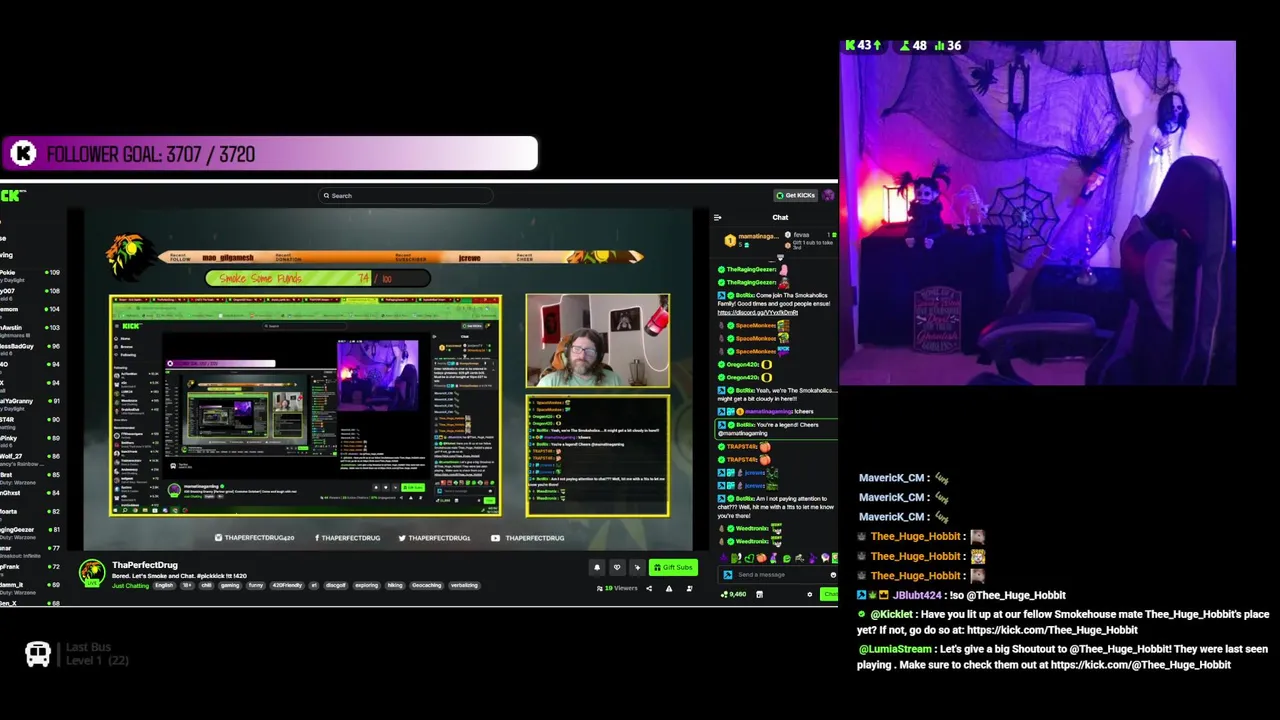Share the stream via share icon
The height and width of the screenshot is (720, 1280).
[x=649, y=588]
